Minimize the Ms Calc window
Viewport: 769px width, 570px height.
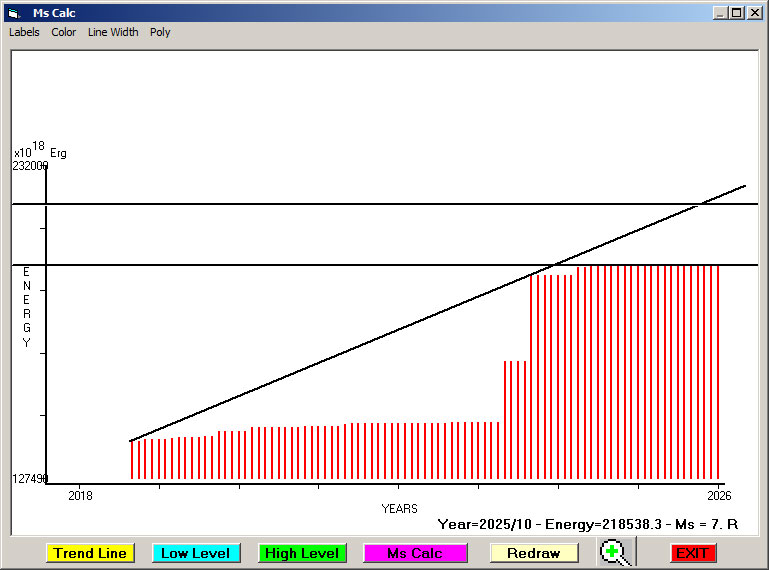coord(720,13)
